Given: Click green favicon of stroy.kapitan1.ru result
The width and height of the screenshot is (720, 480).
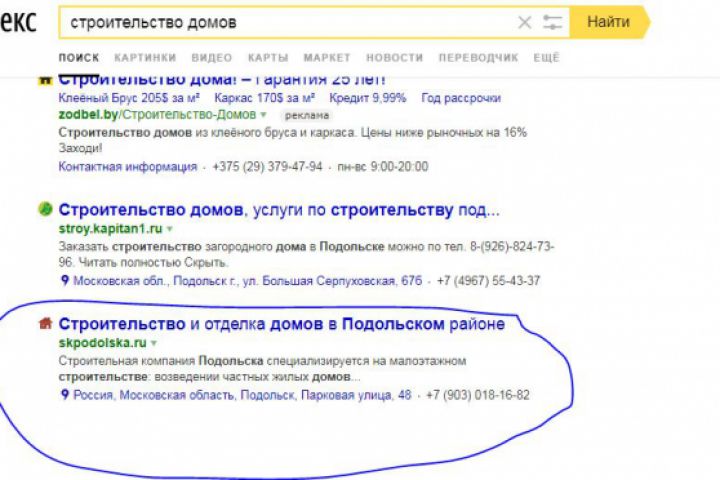Looking at the screenshot, I should [45, 209].
